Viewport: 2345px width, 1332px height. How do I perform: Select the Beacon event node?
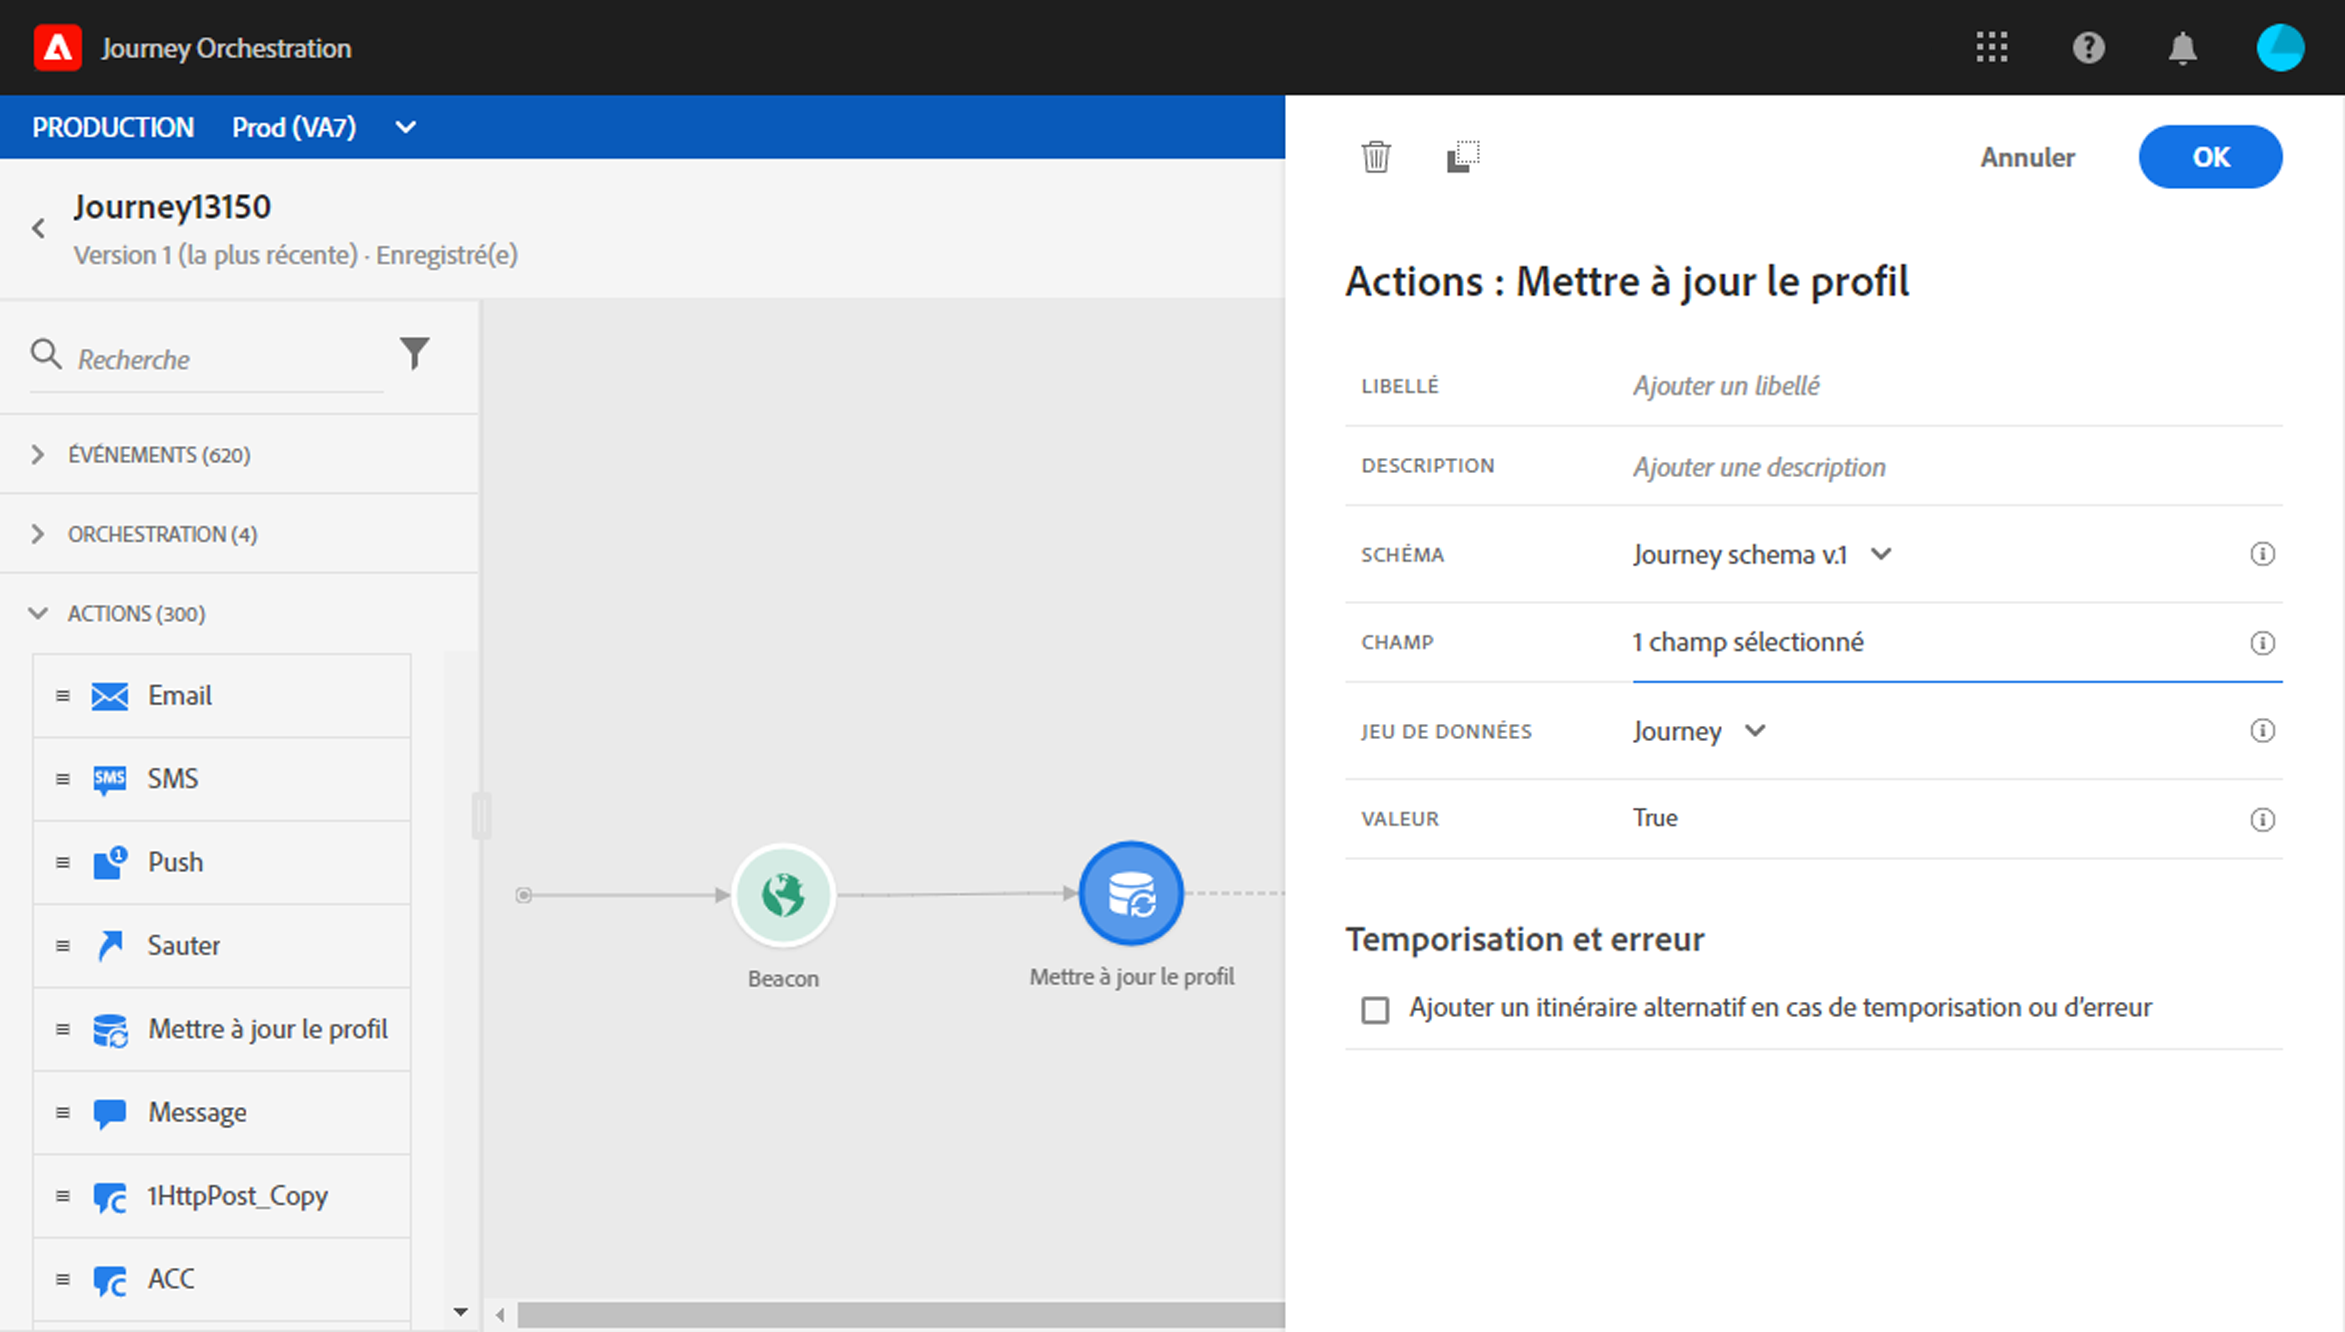783,895
